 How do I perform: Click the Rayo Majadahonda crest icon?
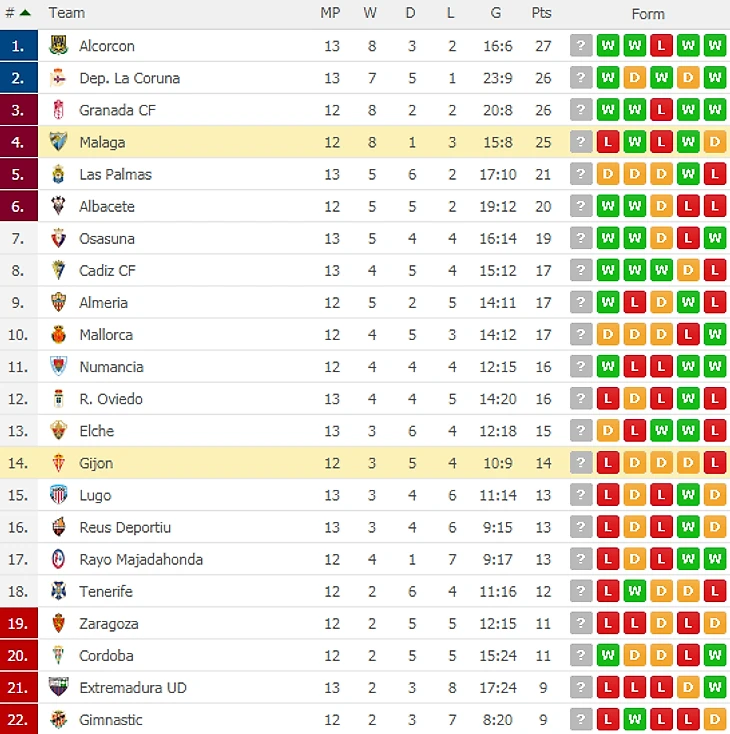(x=58, y=559)
